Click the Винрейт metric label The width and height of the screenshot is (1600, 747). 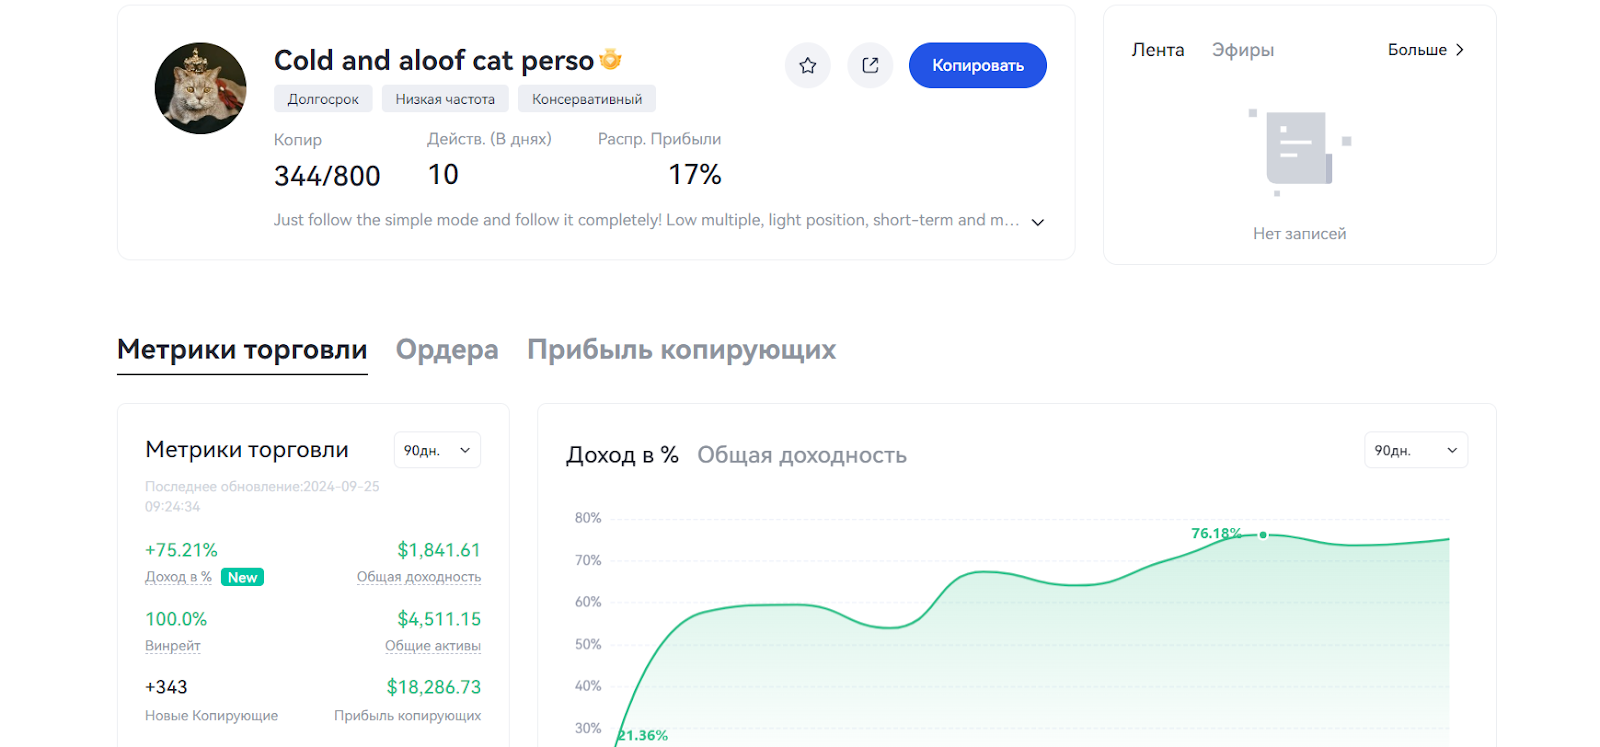172,646
